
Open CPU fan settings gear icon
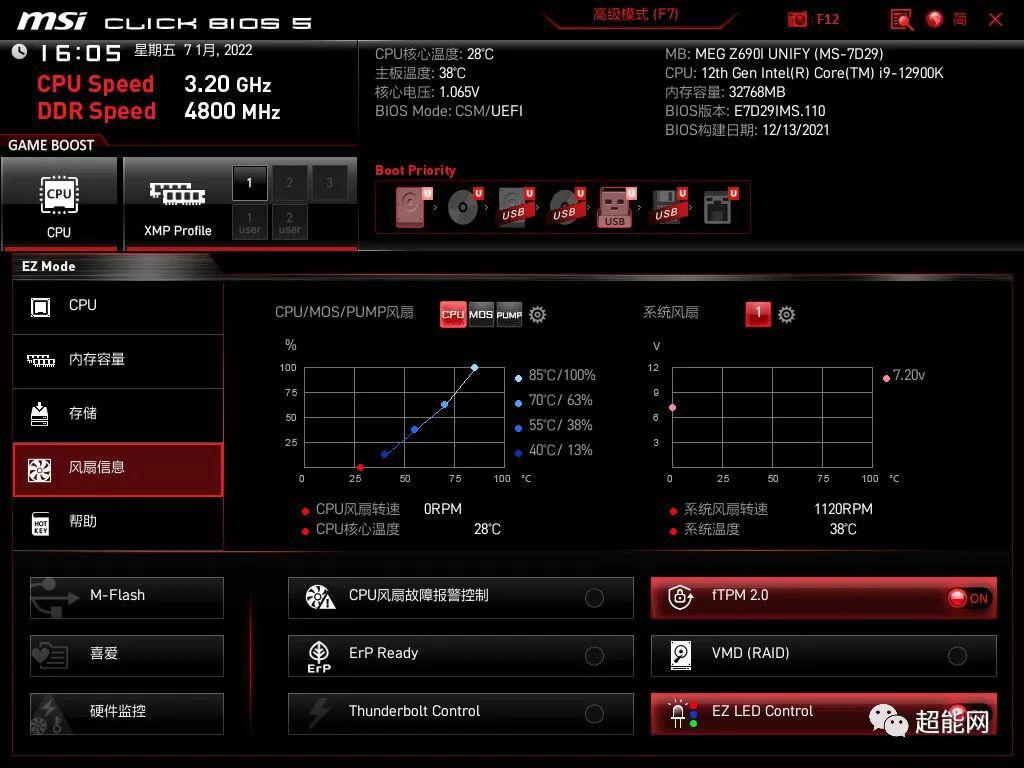(x=538, y=315)
